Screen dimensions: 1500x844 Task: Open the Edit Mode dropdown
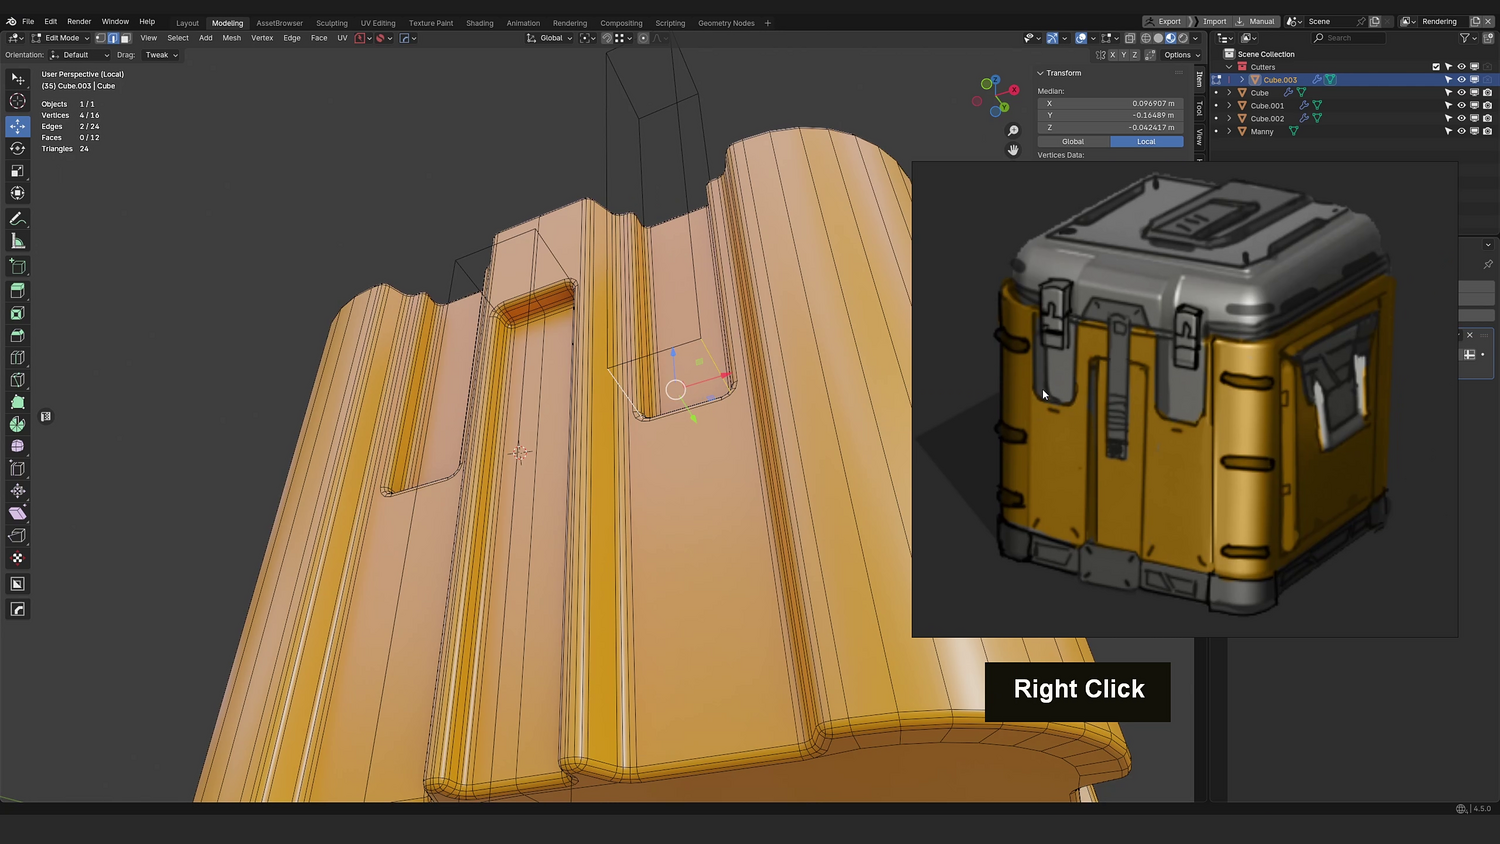click(x=61, y=38)
